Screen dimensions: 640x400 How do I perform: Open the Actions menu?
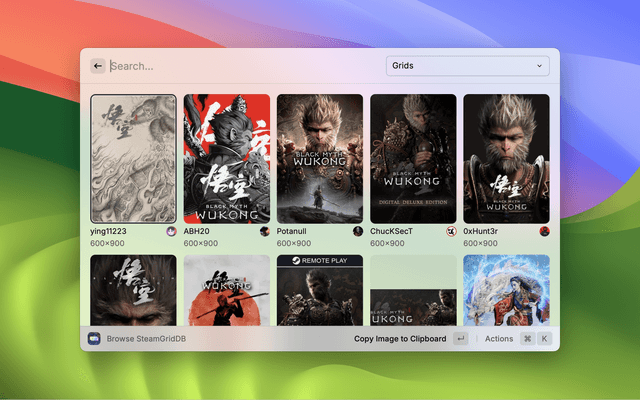499,339
